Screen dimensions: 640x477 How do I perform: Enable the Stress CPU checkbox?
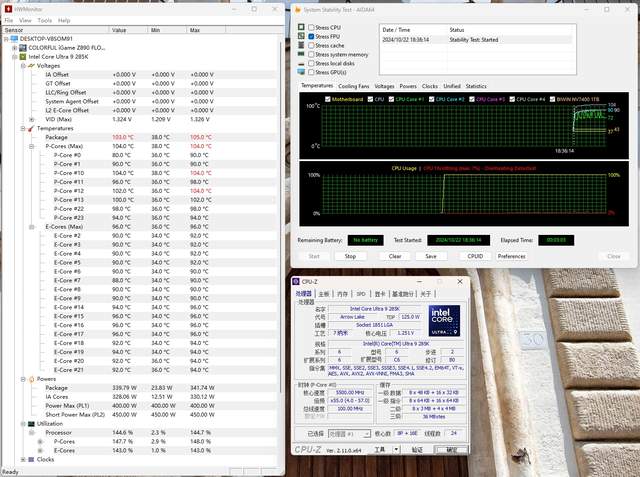[311, 27]
